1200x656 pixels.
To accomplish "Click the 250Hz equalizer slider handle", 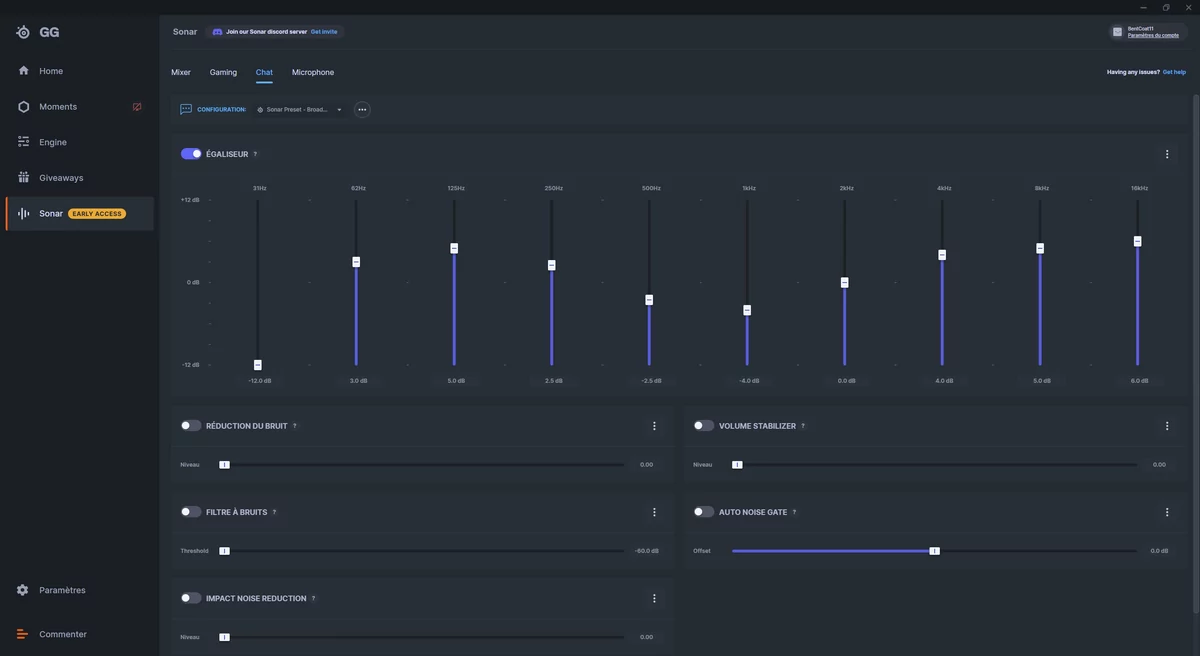I will point(551,265).
